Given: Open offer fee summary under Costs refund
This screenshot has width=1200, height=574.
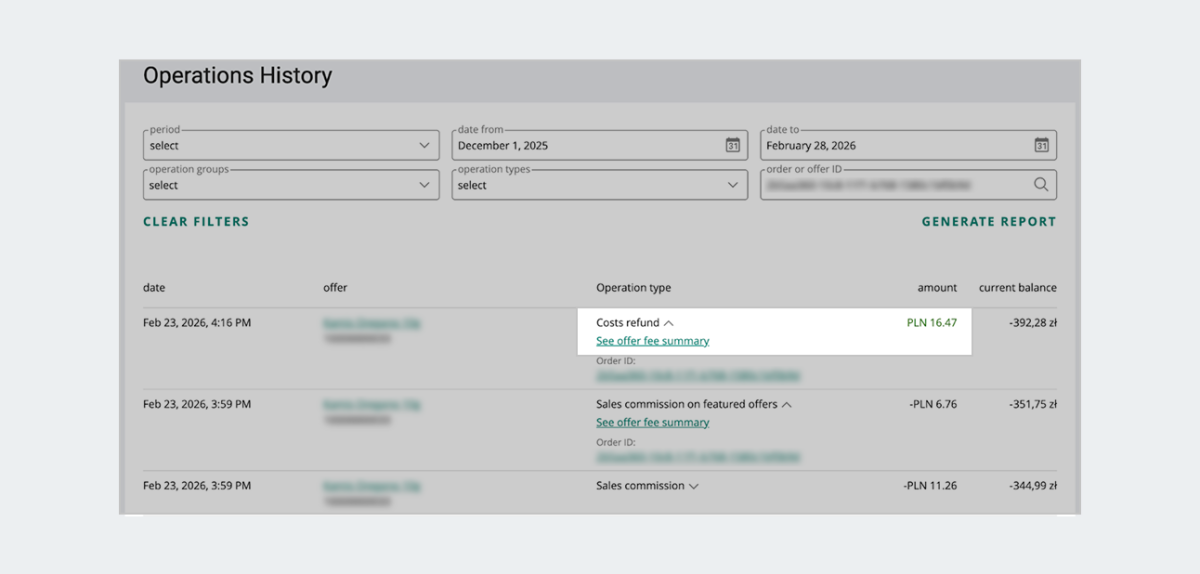Looking at the screenshot, I should pos(652,341).
